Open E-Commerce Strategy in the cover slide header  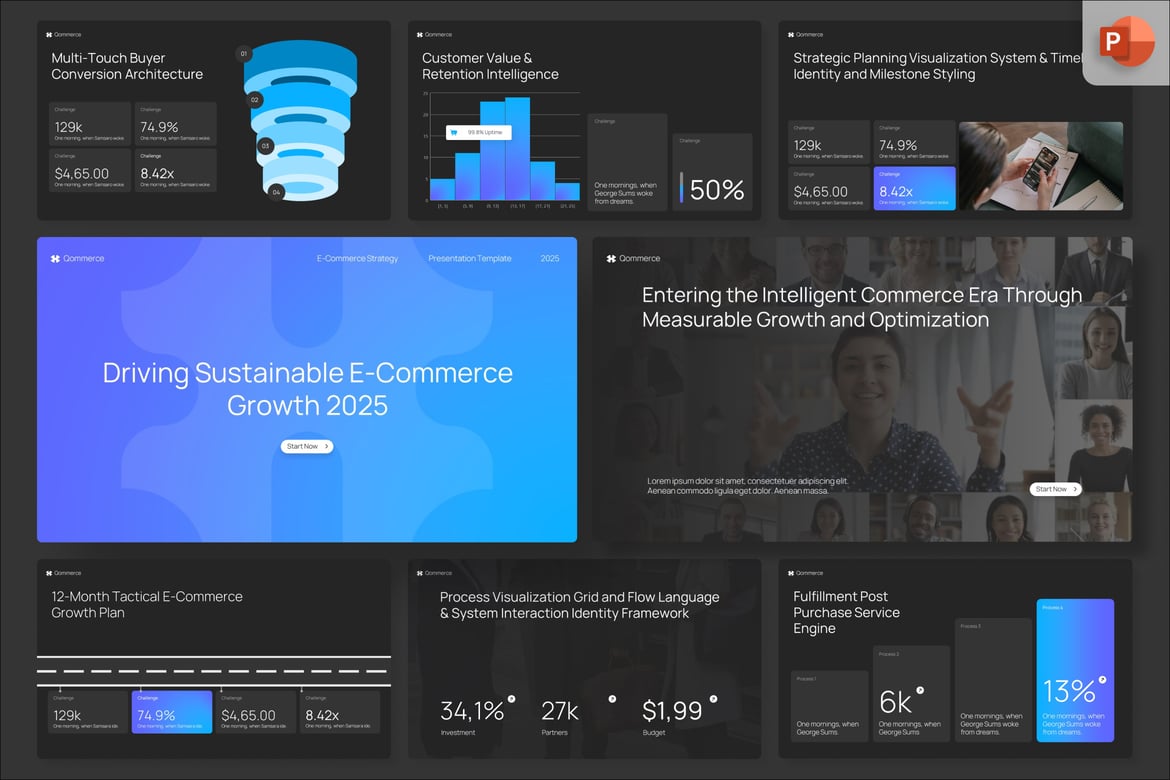tap(357, 258)
